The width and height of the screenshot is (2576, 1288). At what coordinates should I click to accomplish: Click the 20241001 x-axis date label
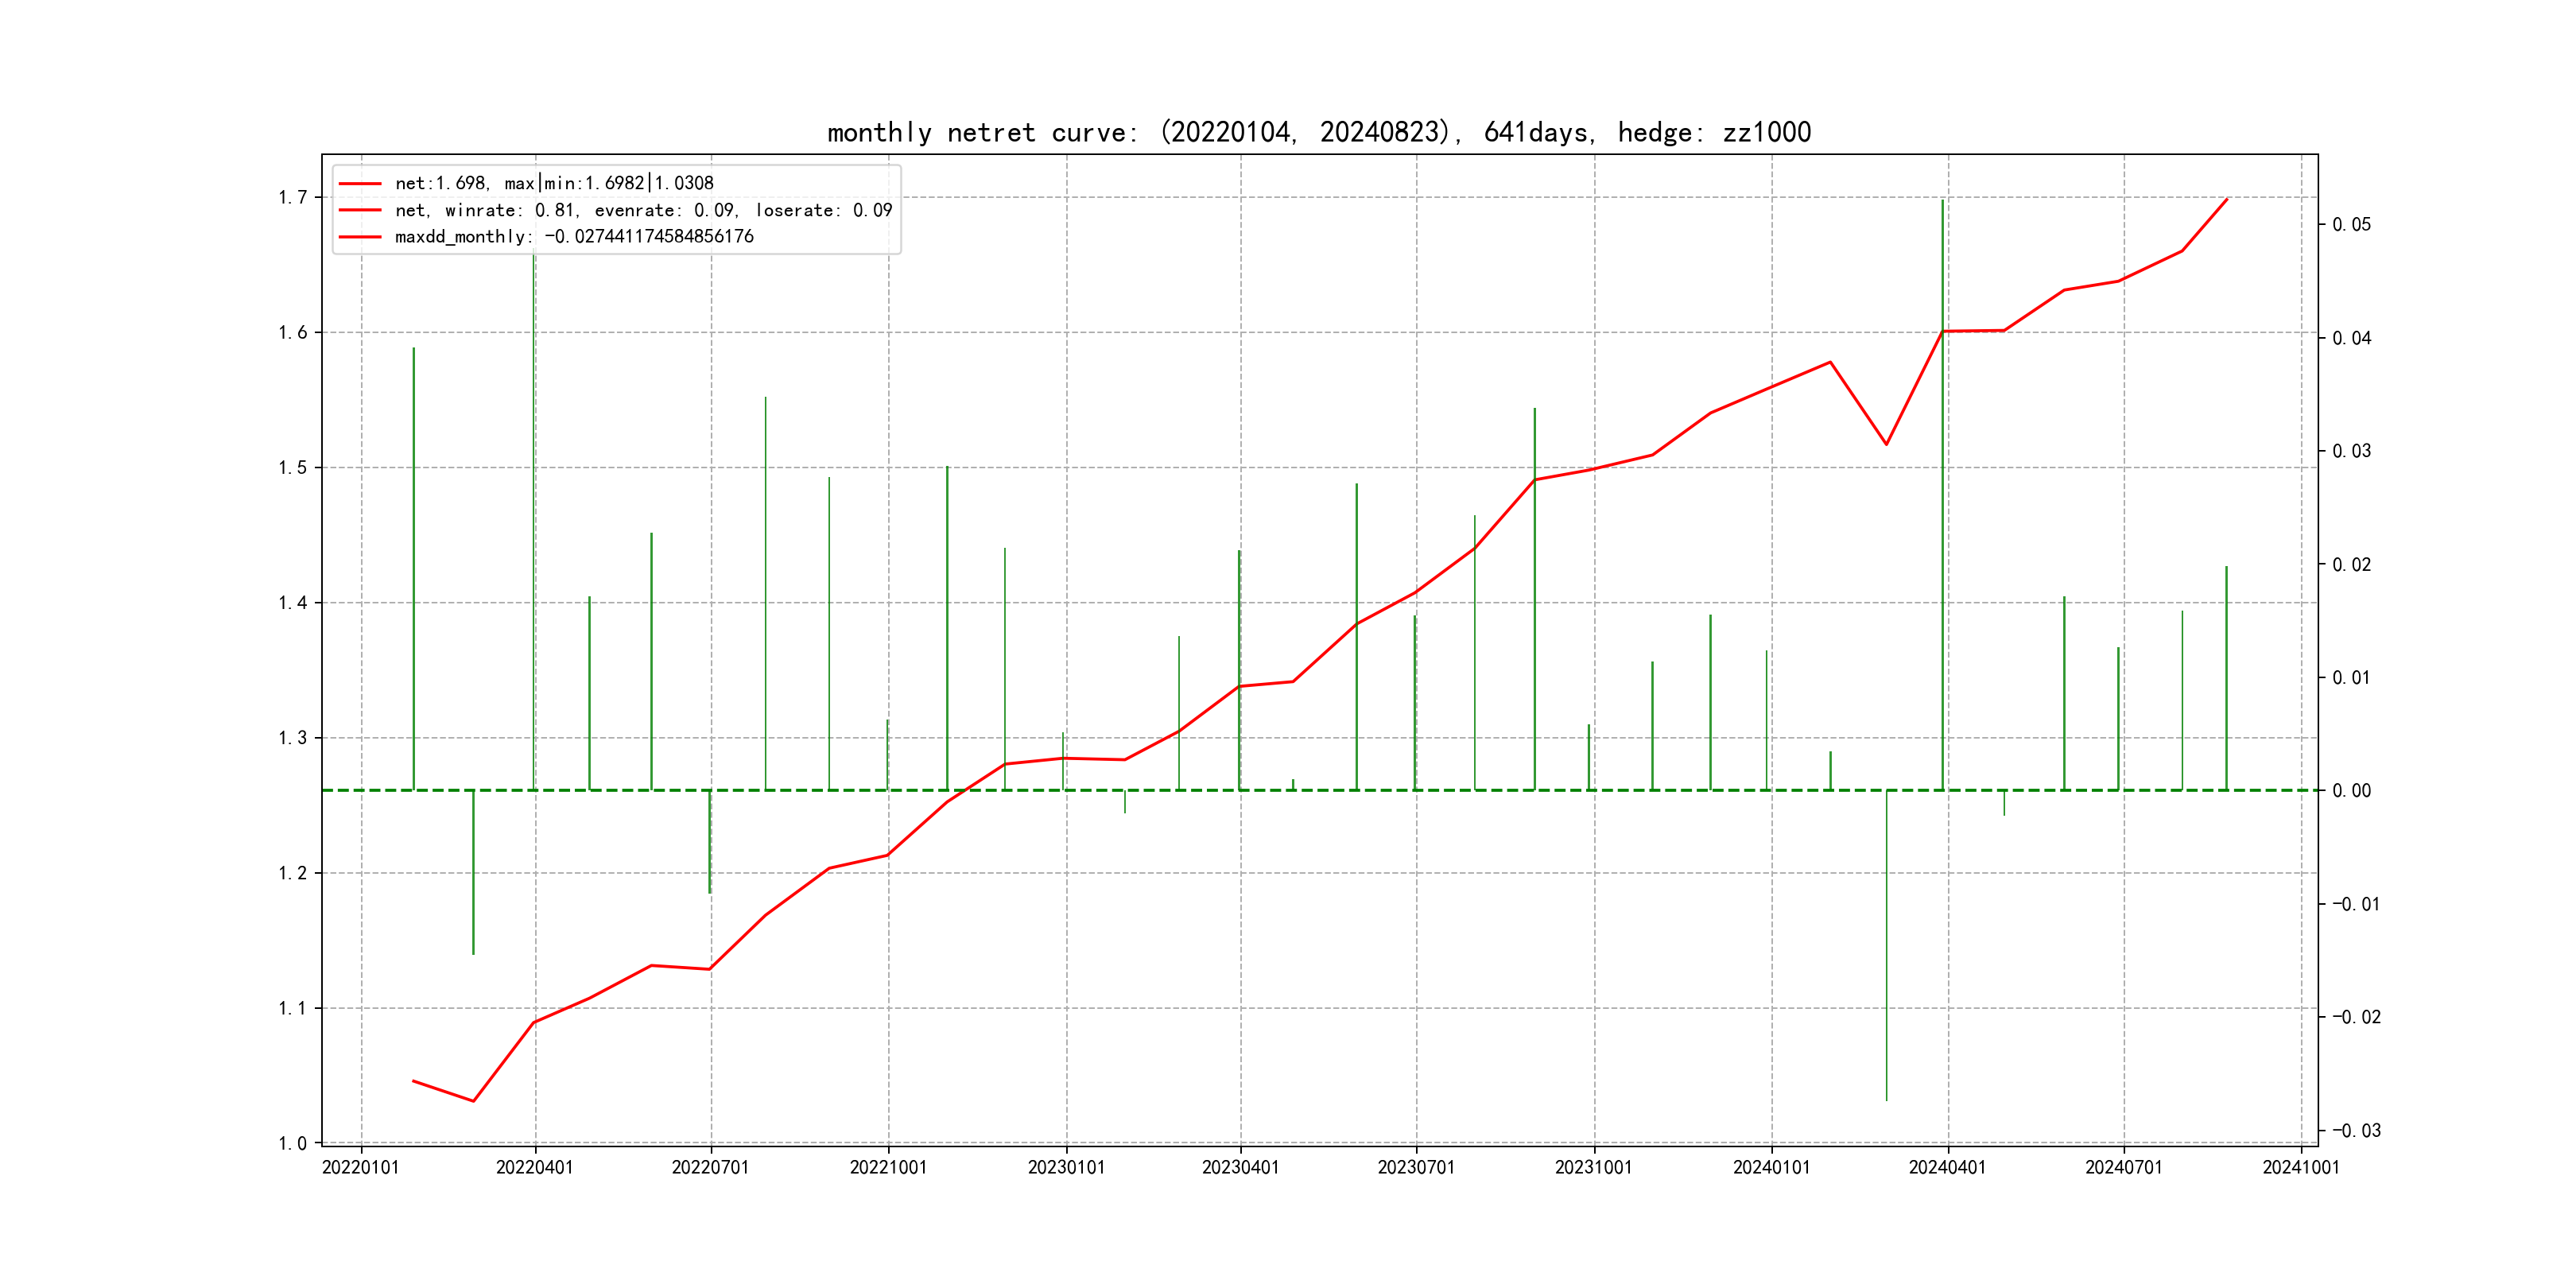[2301, 1168]
